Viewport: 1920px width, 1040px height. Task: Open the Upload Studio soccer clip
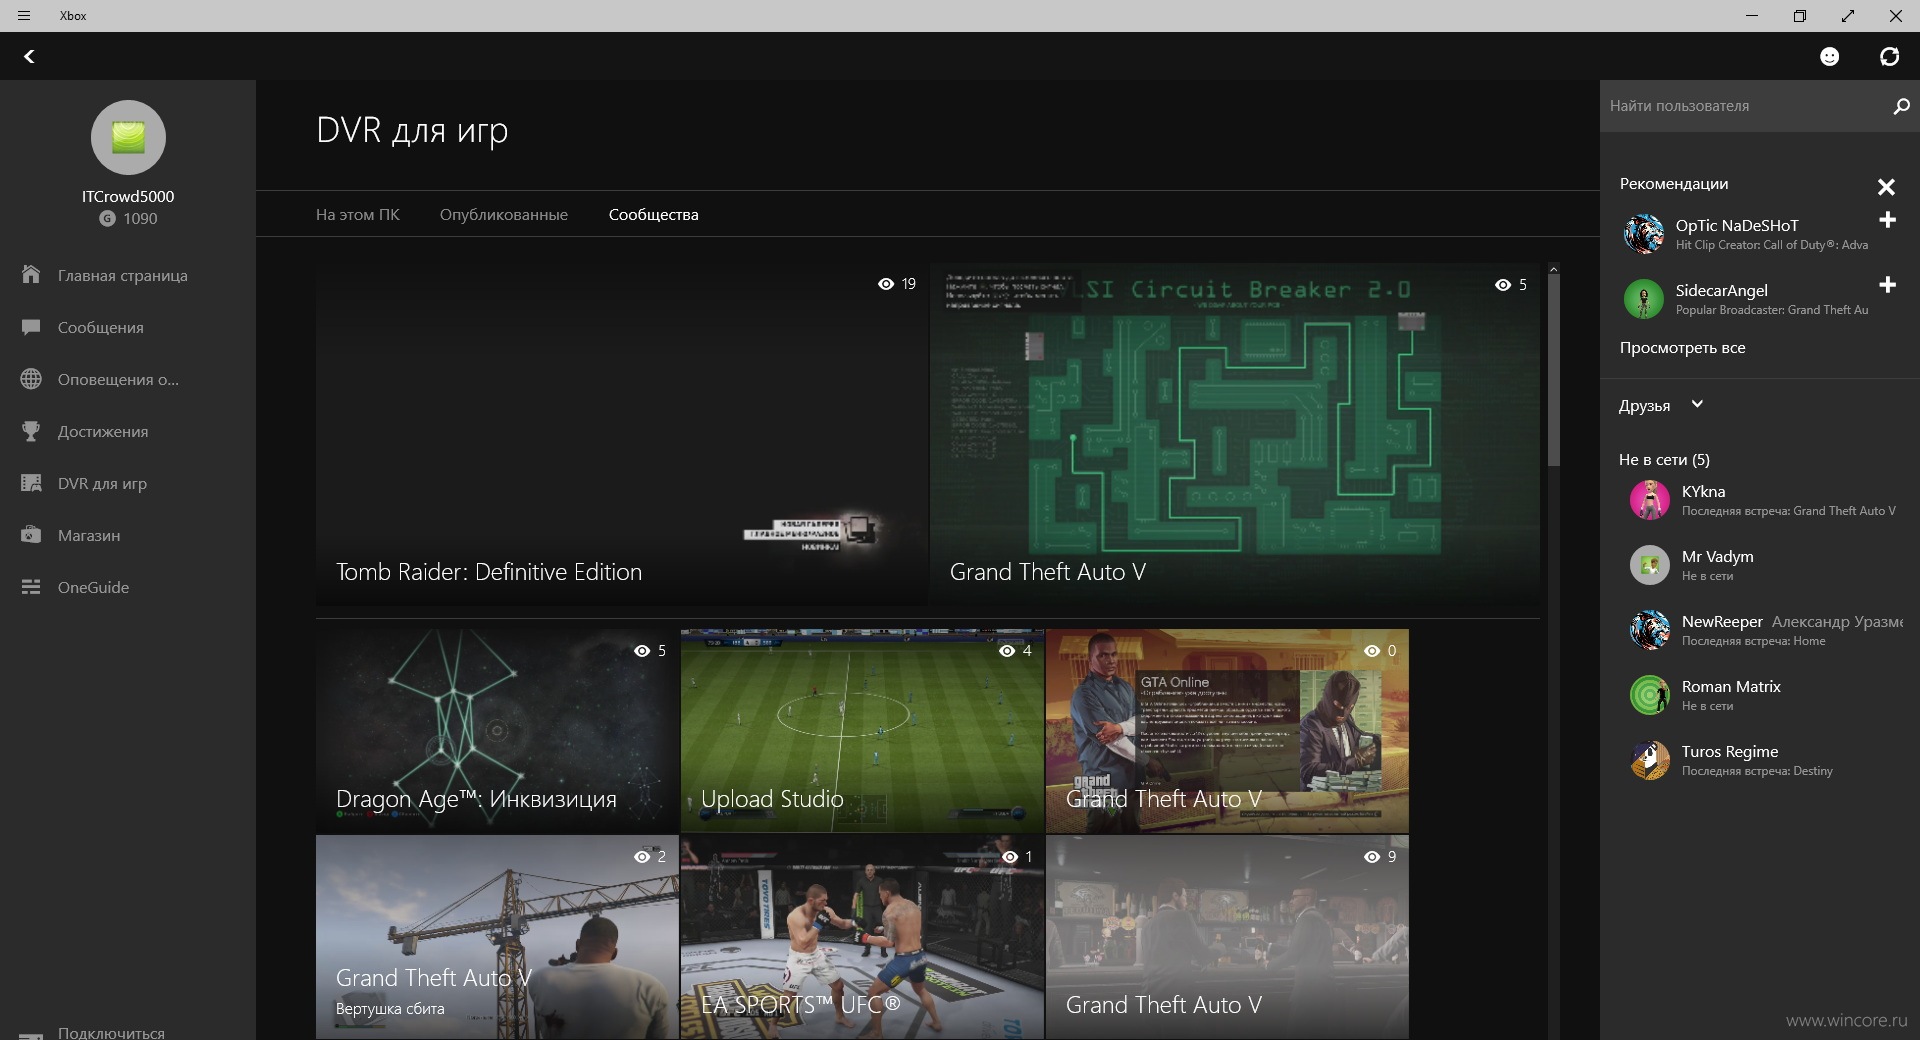(862, 731)
